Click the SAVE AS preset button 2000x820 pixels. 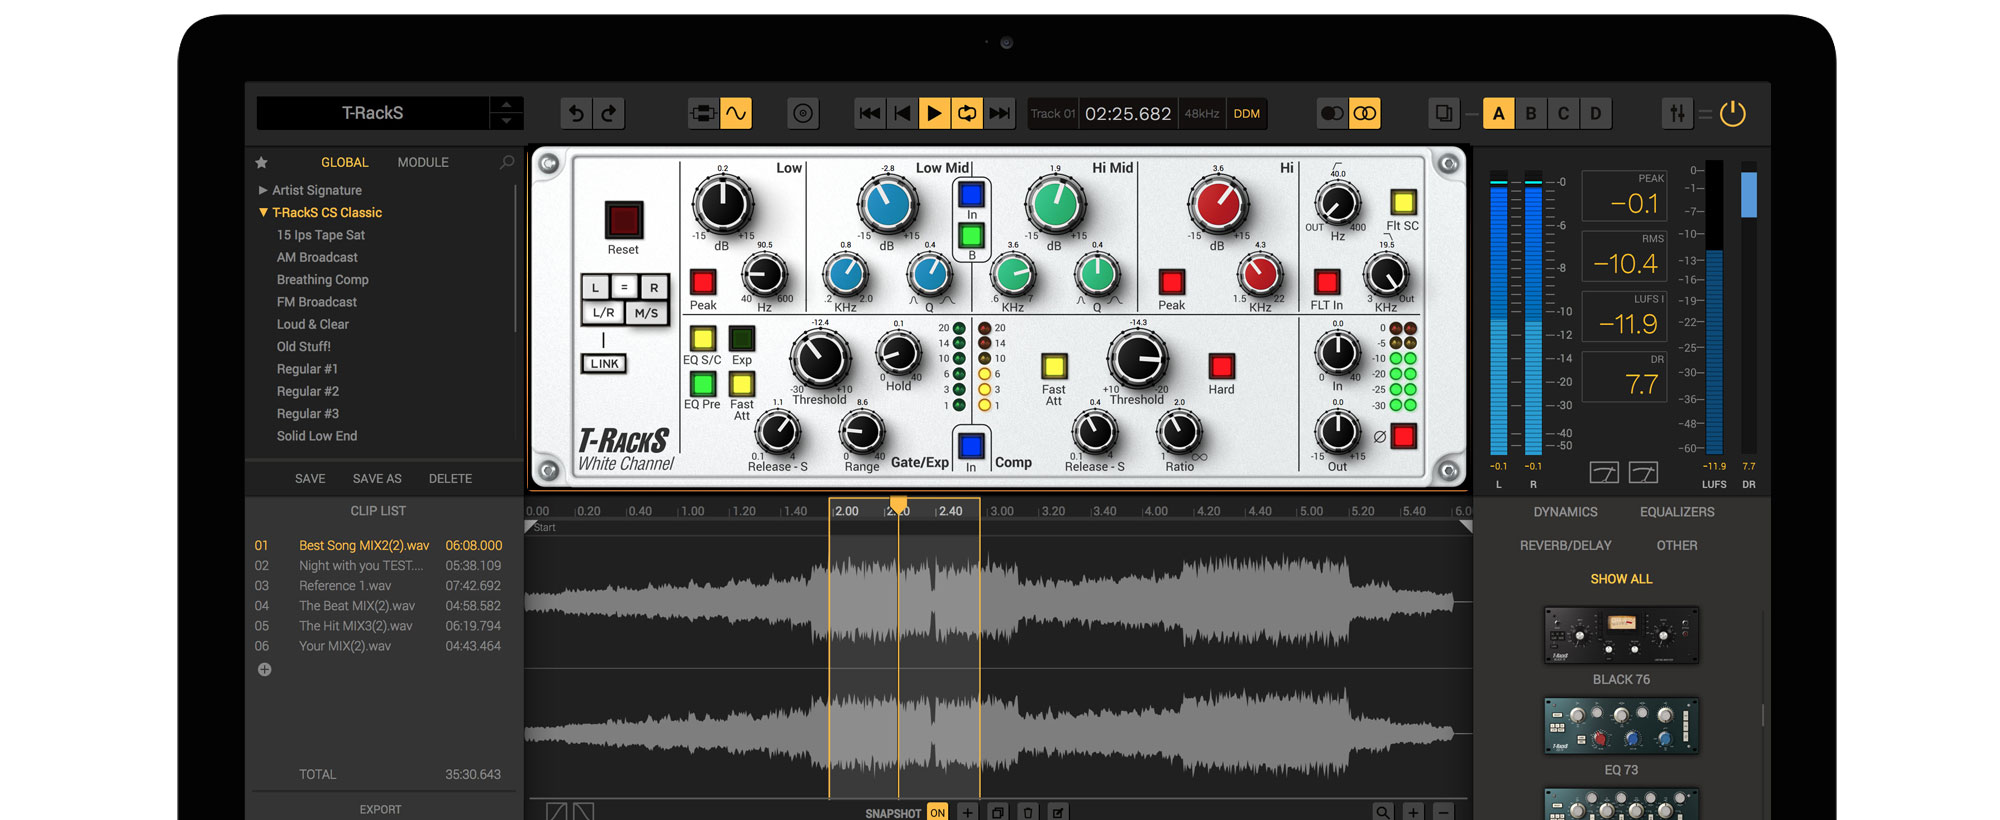click(377, 479)
